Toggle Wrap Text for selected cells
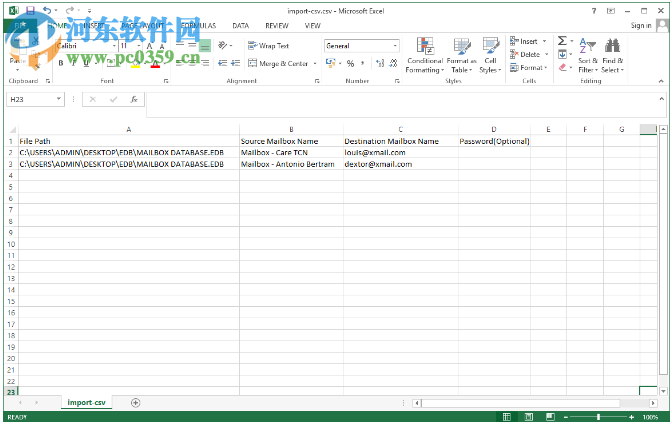The height and width of the screenshot is (422, 672). [268, 46]
